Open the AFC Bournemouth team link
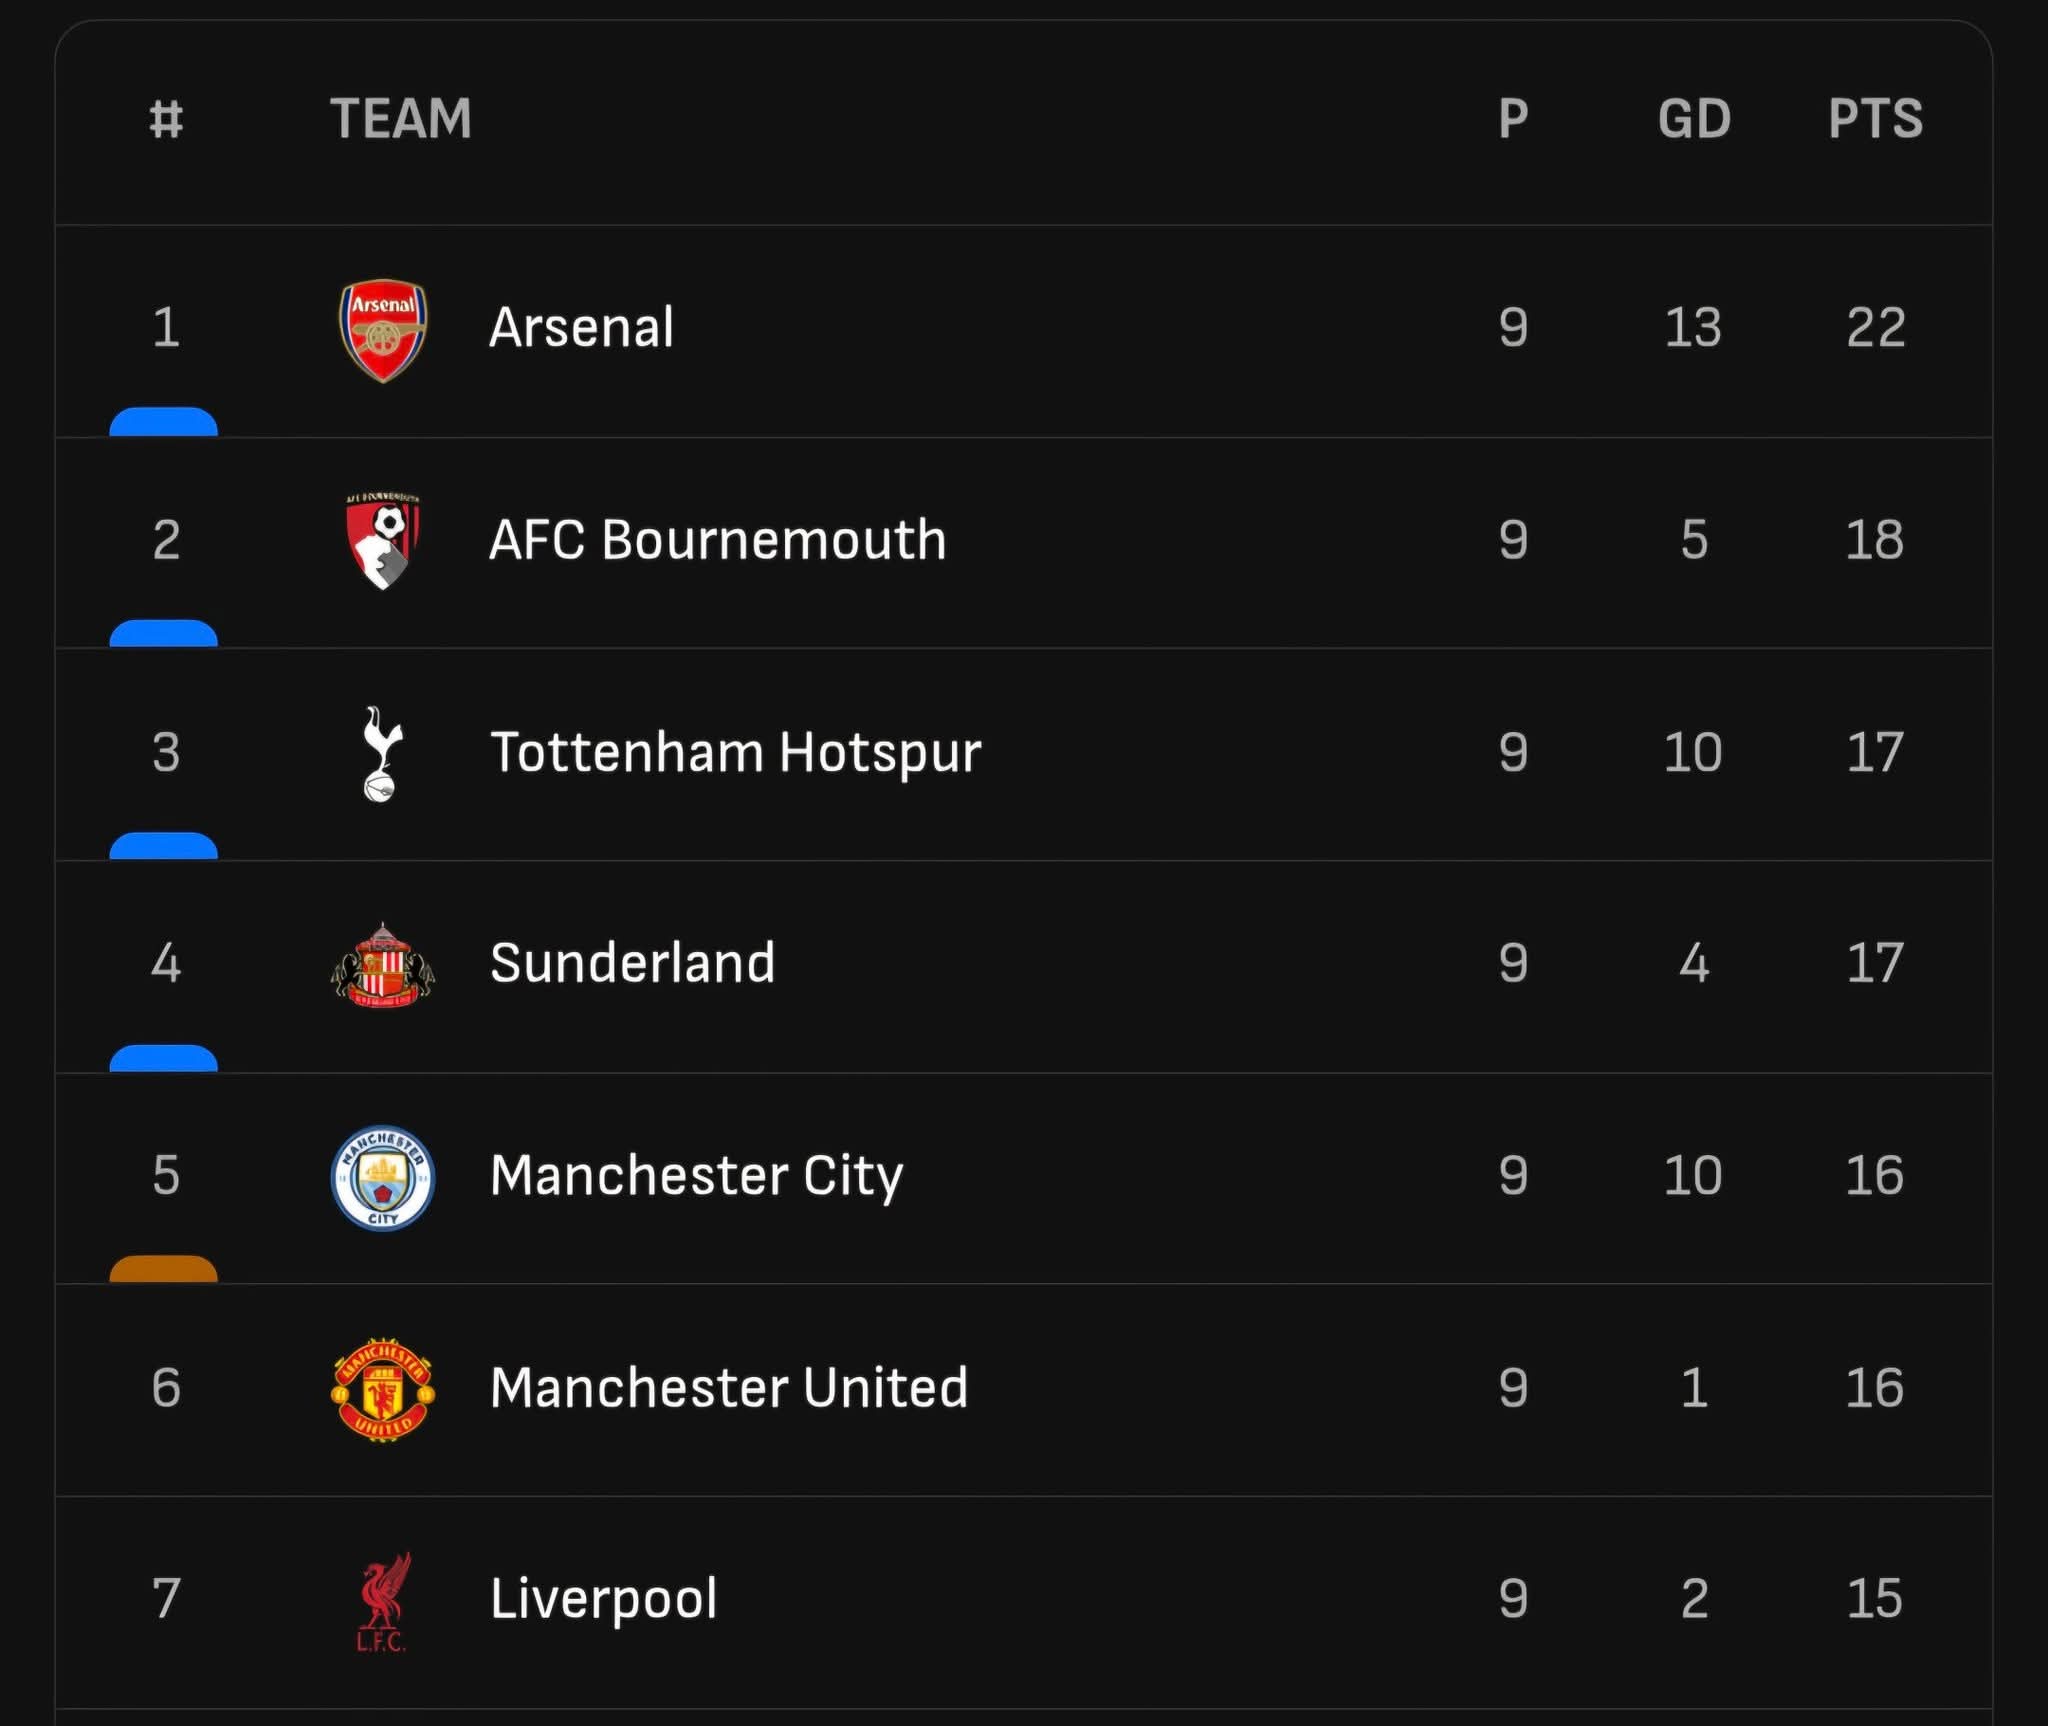Screen dimensions: 2048x1726 pyautogui.click(x=717, y=540)
